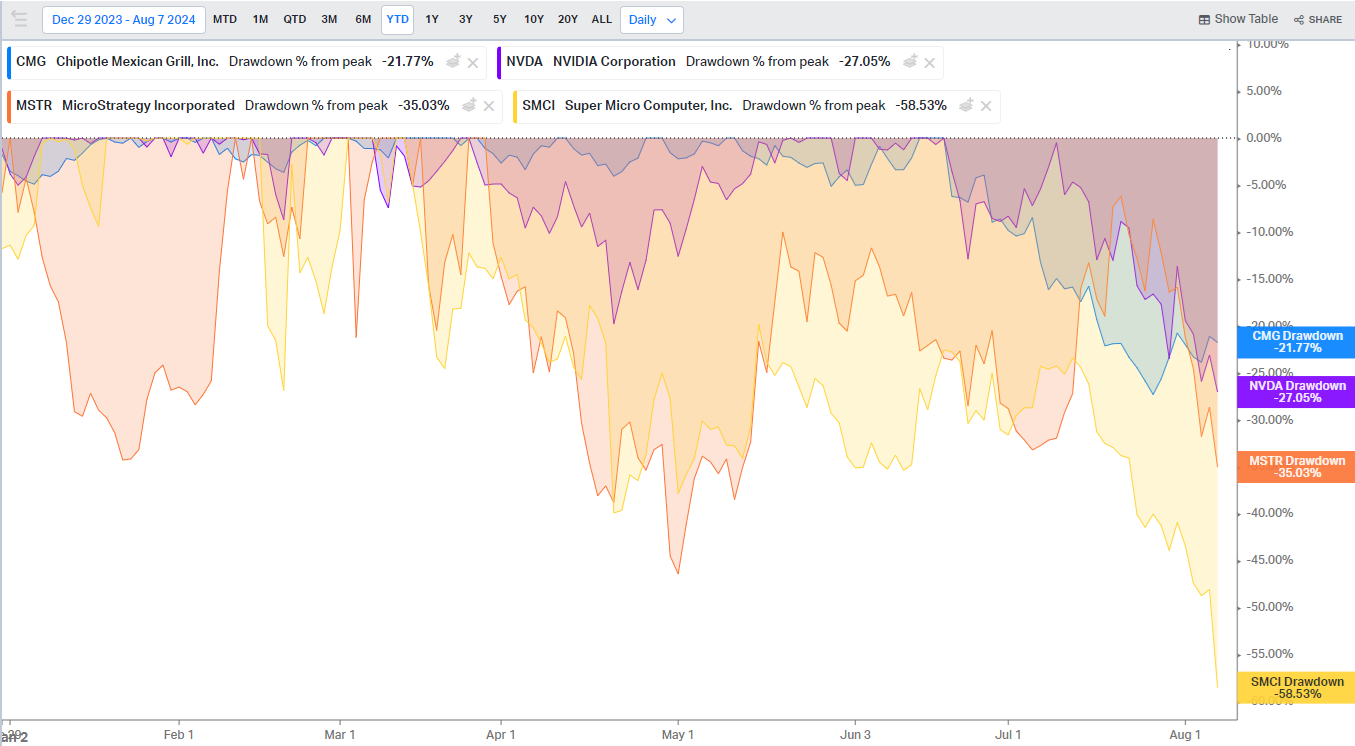This screenshot has height=746, width=1355.
Task: Click the purple NVDA color bar
Action: [498, 62]
